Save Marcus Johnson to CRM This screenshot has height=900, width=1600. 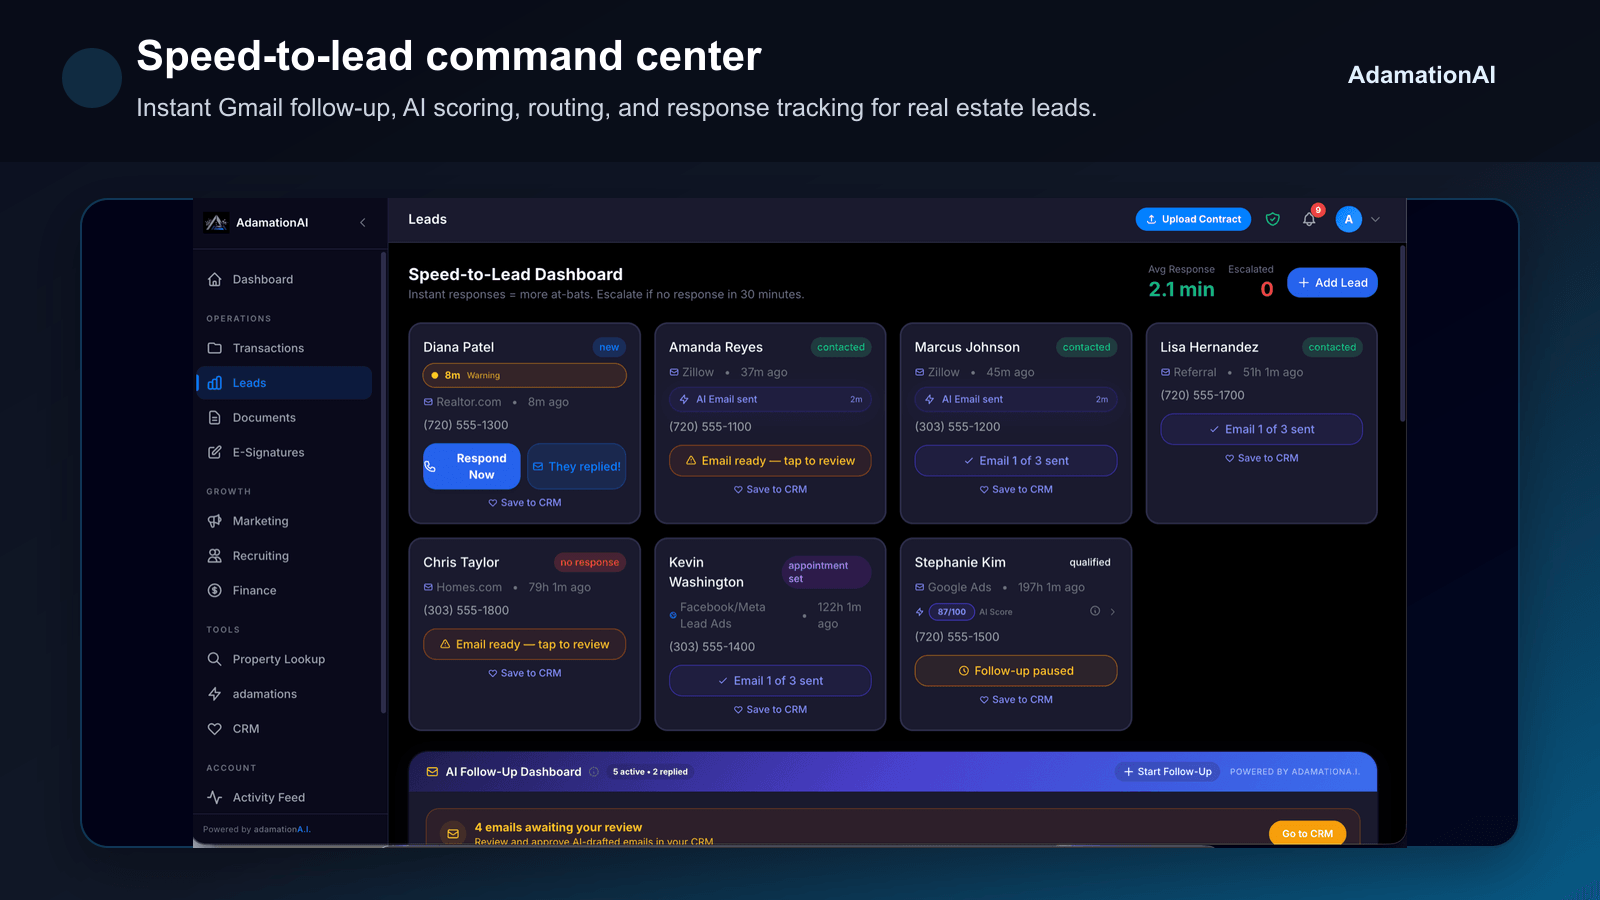point(1016,490)
